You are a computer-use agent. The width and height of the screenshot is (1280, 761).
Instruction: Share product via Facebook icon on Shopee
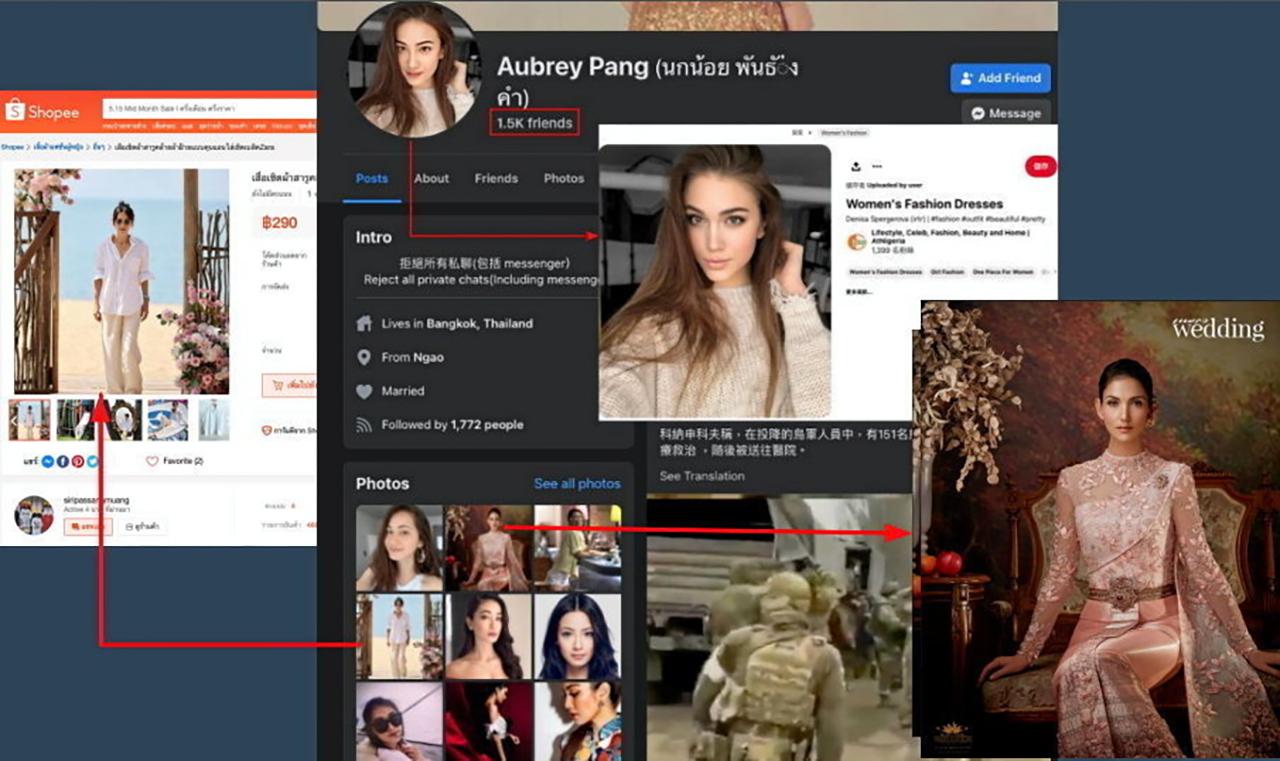click(63, 461)
